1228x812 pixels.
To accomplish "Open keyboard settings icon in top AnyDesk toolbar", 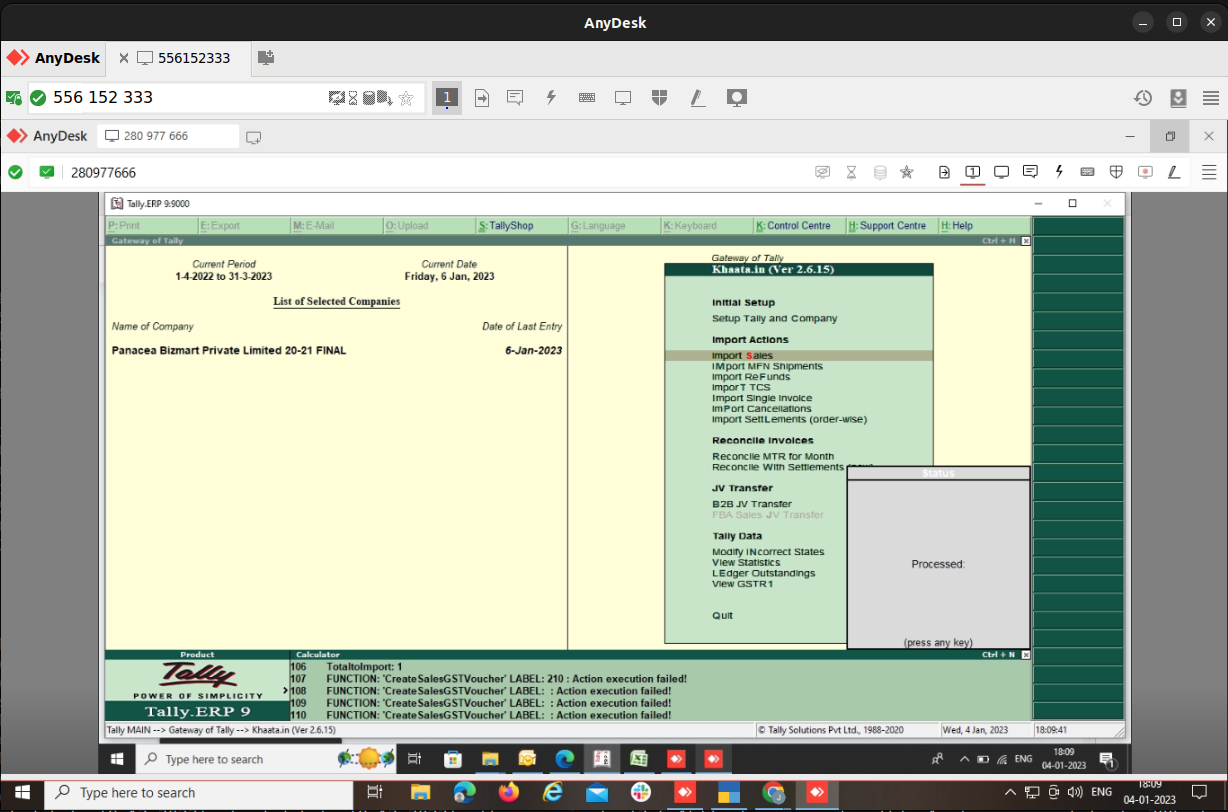I will [587, 98].
